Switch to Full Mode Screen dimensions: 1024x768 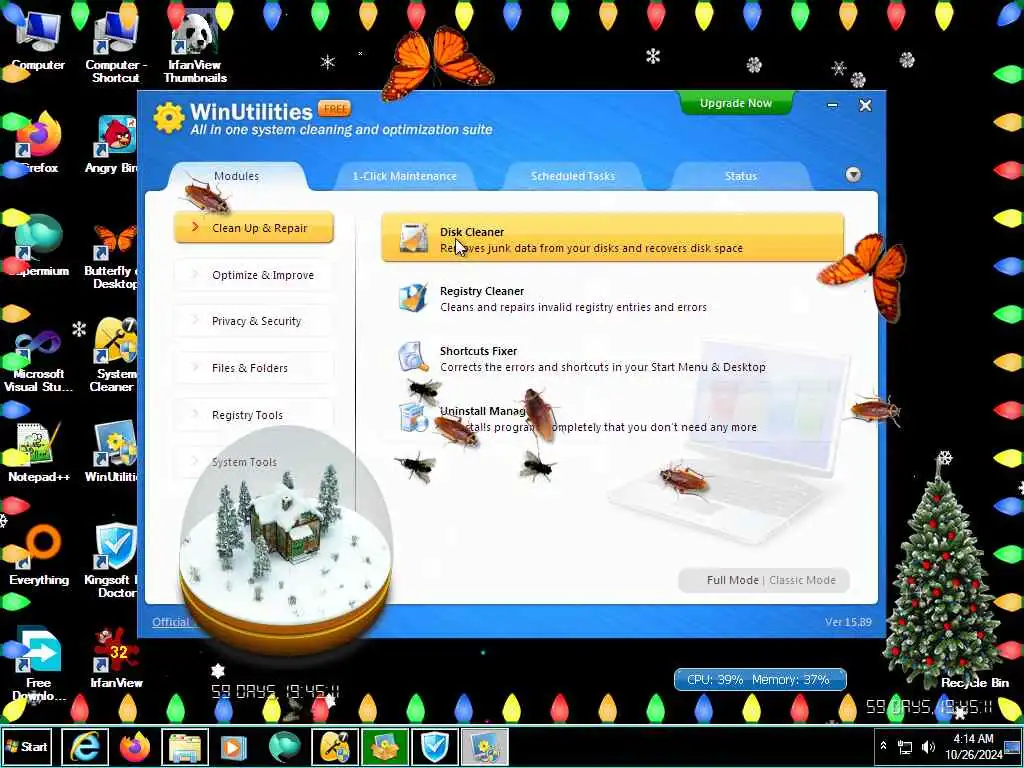point(732,580)
